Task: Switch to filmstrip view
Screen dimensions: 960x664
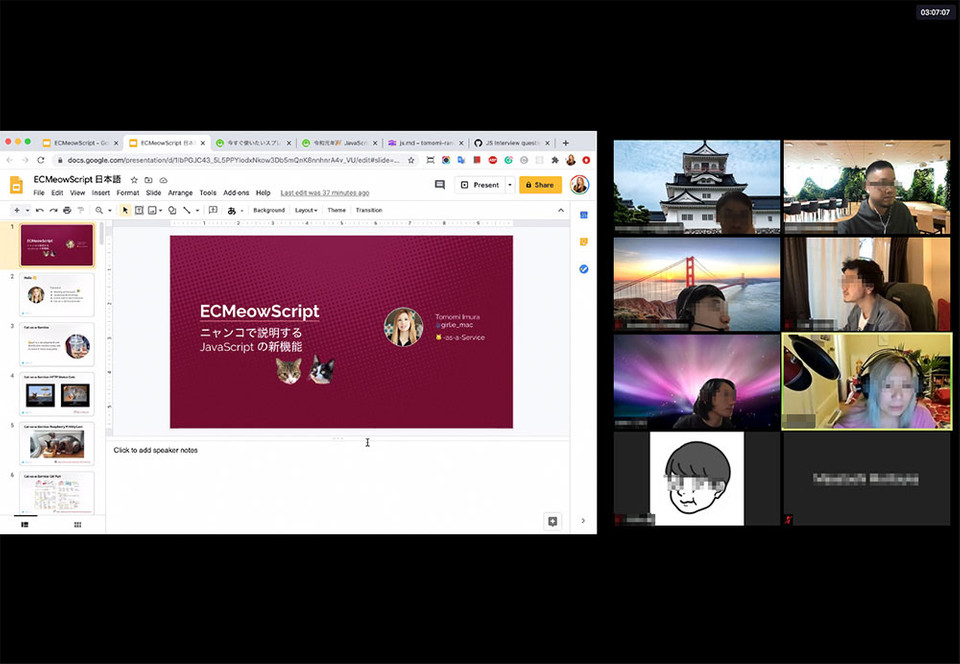Action: [25, 524]
